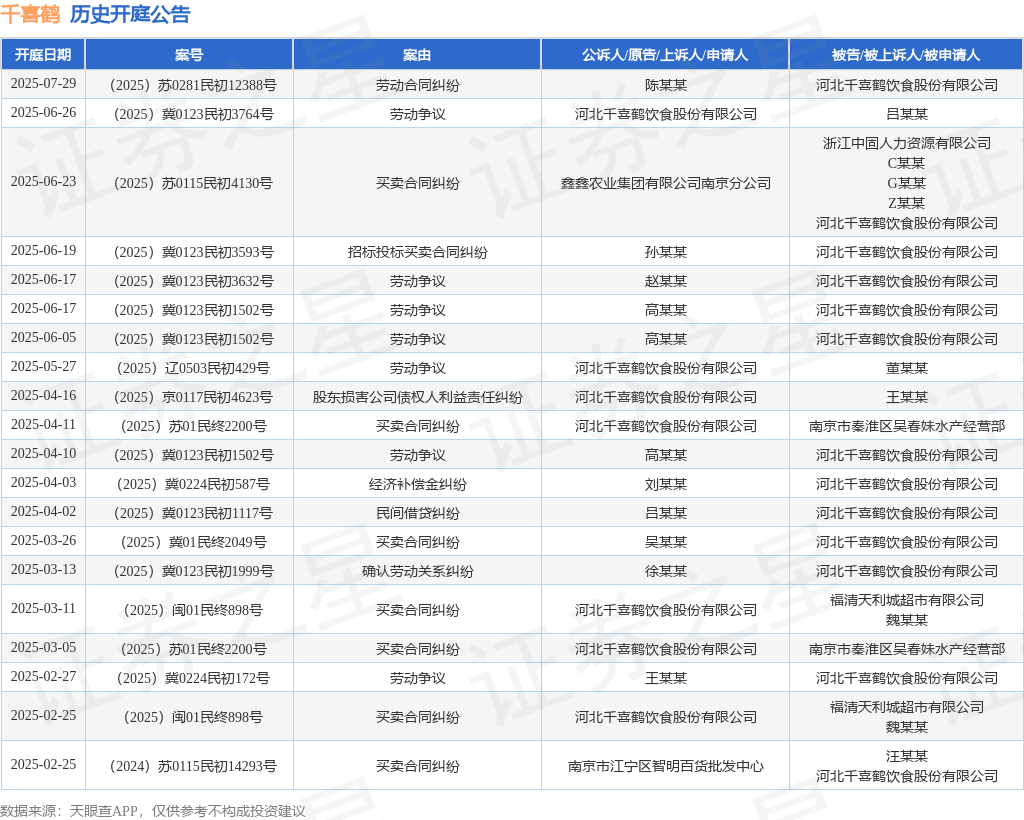Select date cell 2025-04-11

pos(43,425)
